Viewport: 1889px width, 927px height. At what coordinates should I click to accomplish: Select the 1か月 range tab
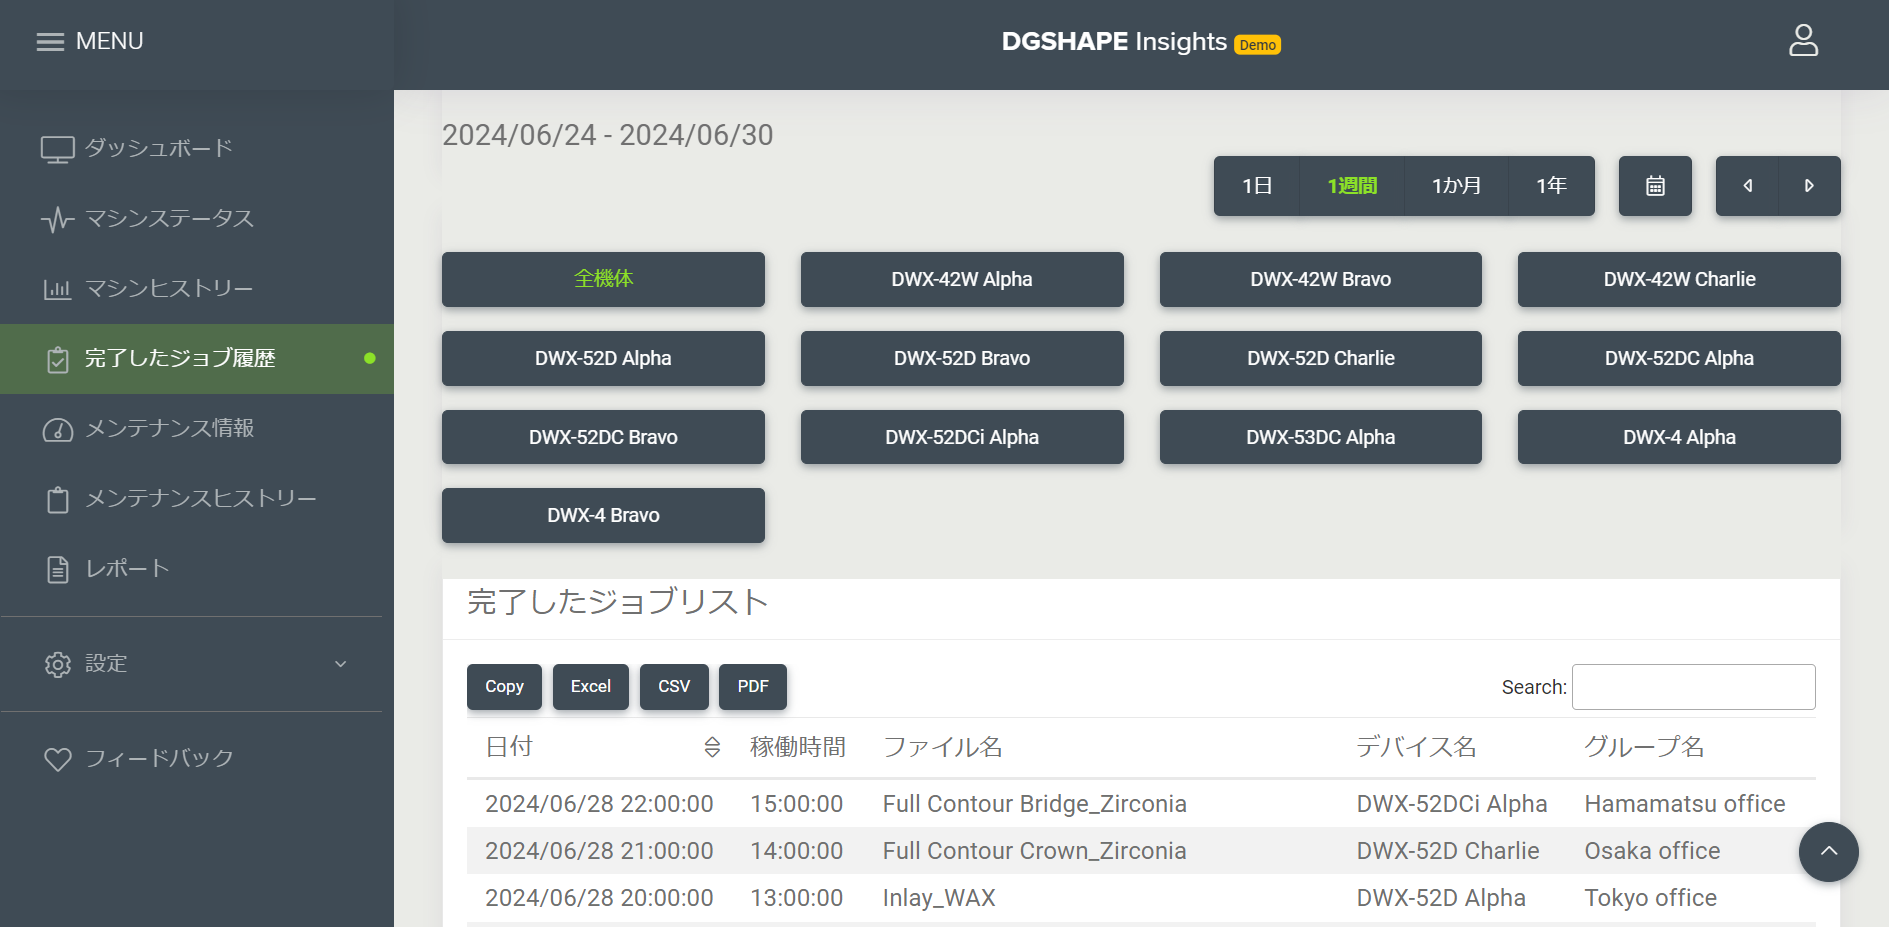pos(1456,186)
